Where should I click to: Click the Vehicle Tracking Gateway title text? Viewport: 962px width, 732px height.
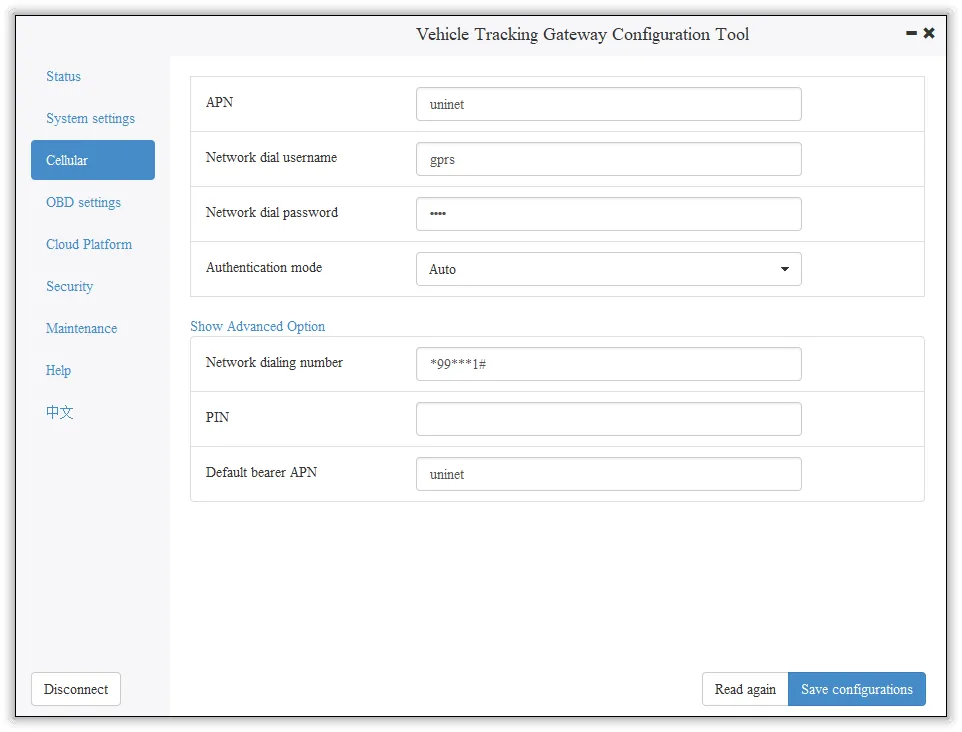(582, 34)
